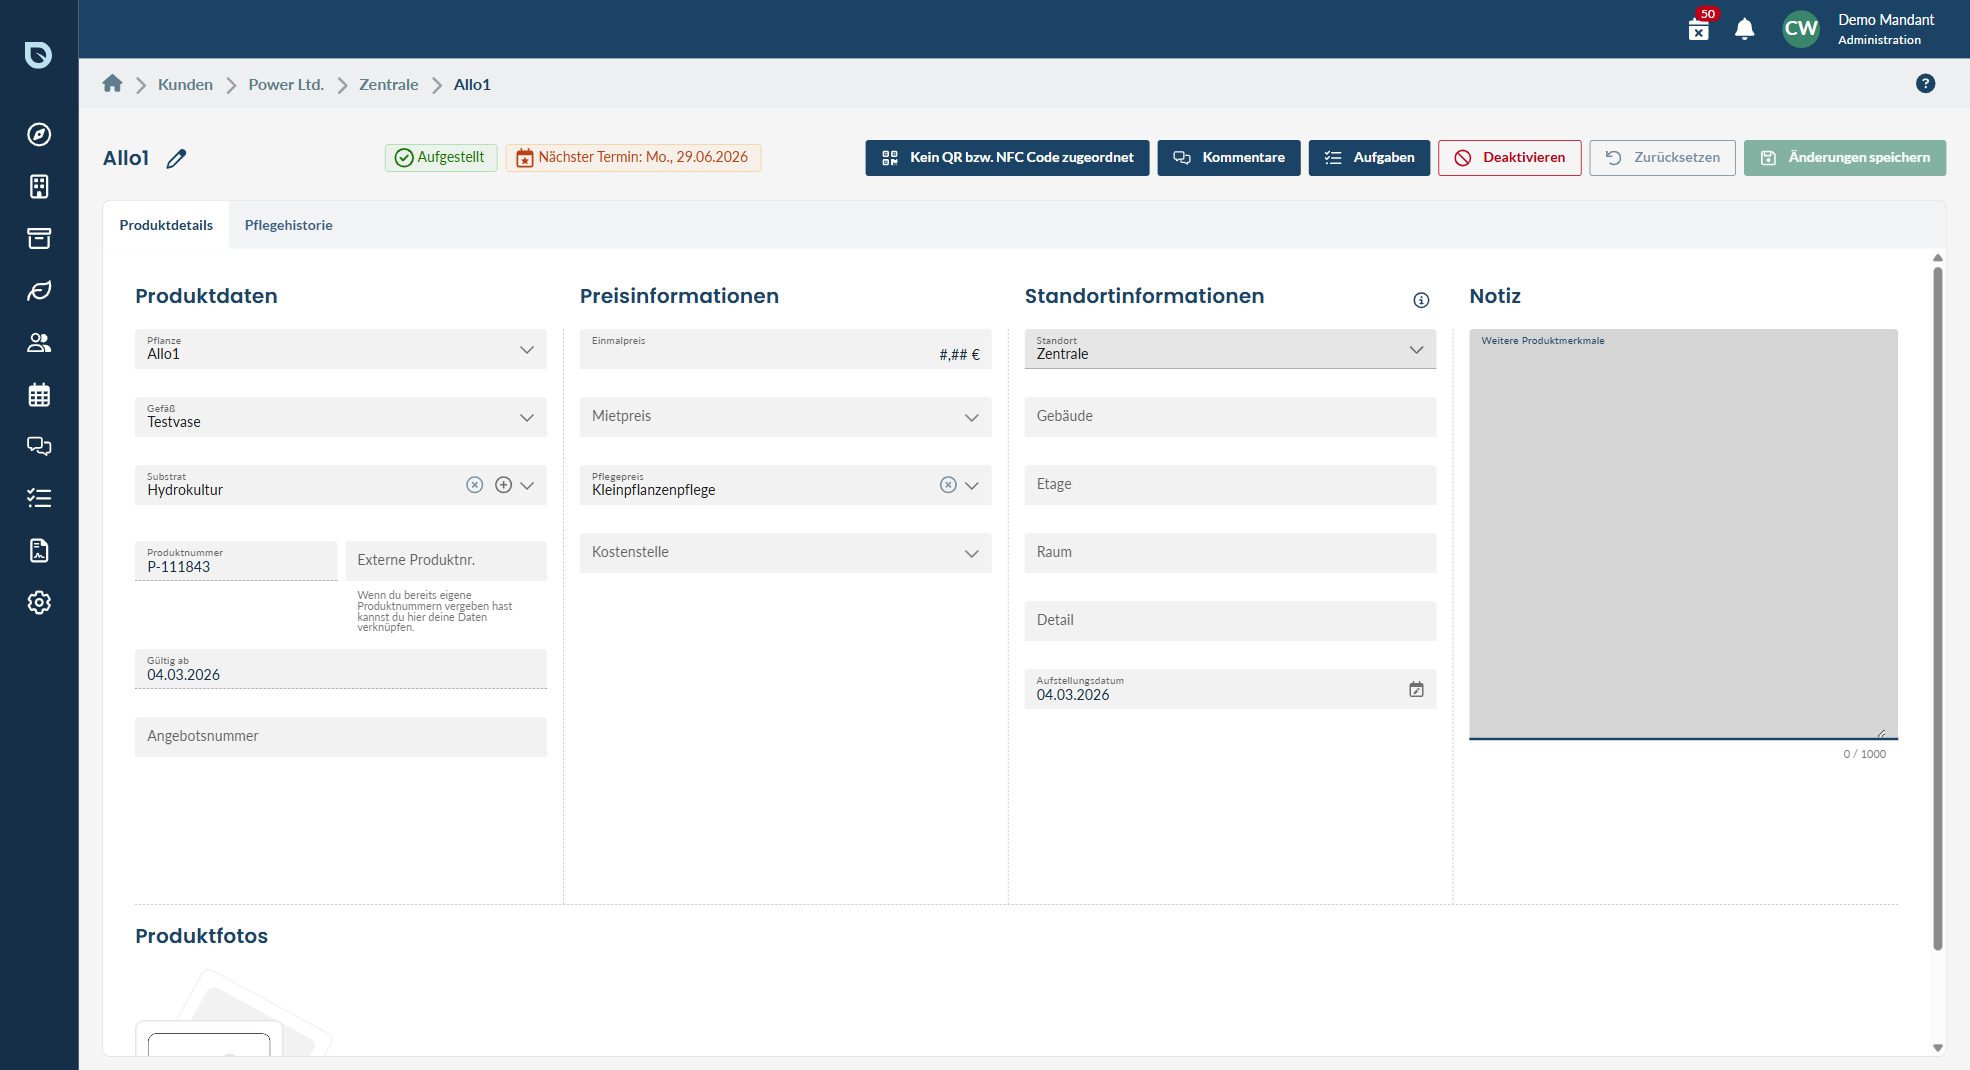This screenshot has width=1970, height=1070.
Task: Click Änderungen speichern button
Action: (1845, 158)
